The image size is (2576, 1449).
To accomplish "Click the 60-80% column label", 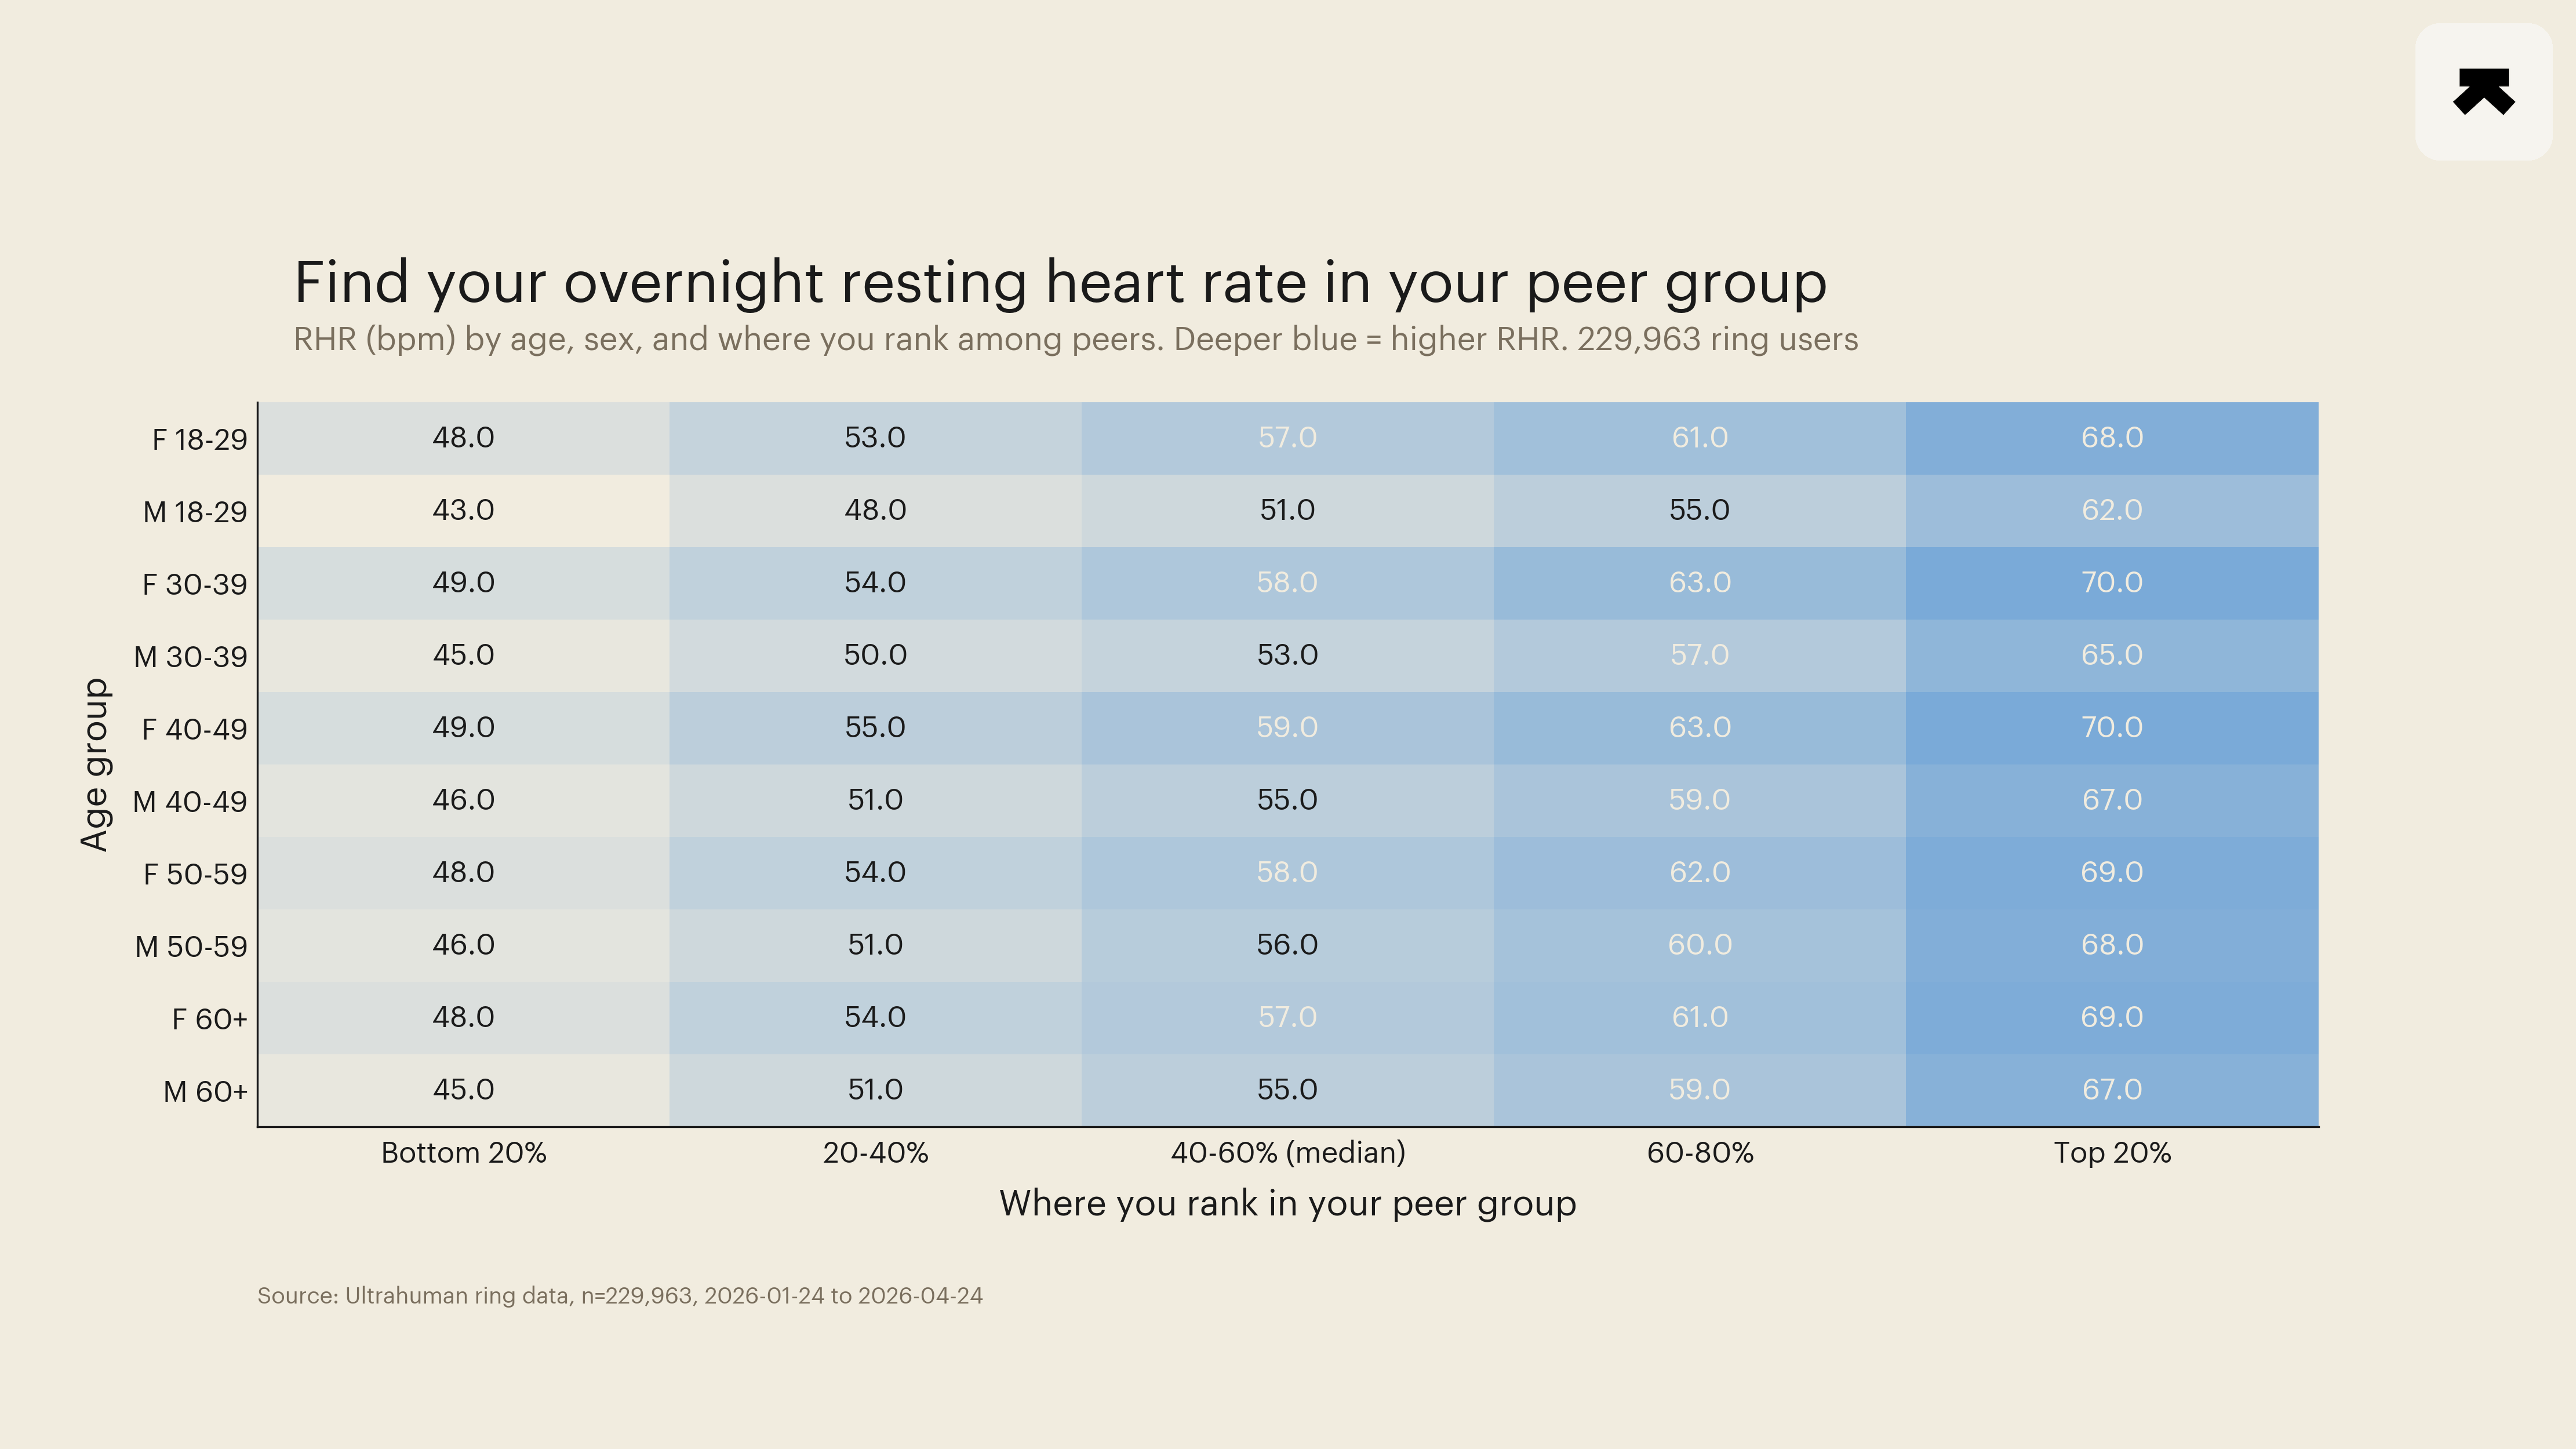I will point(1700,1153).
